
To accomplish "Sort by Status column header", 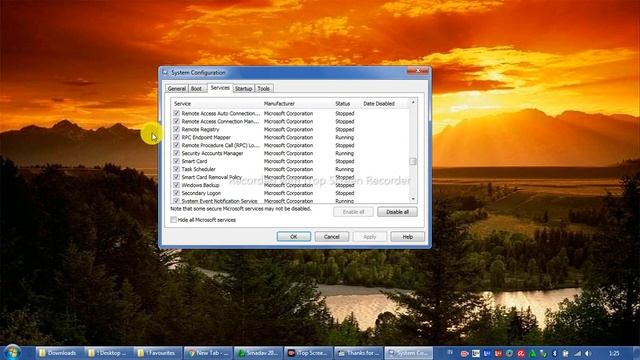I will click(x=347, y=104).
